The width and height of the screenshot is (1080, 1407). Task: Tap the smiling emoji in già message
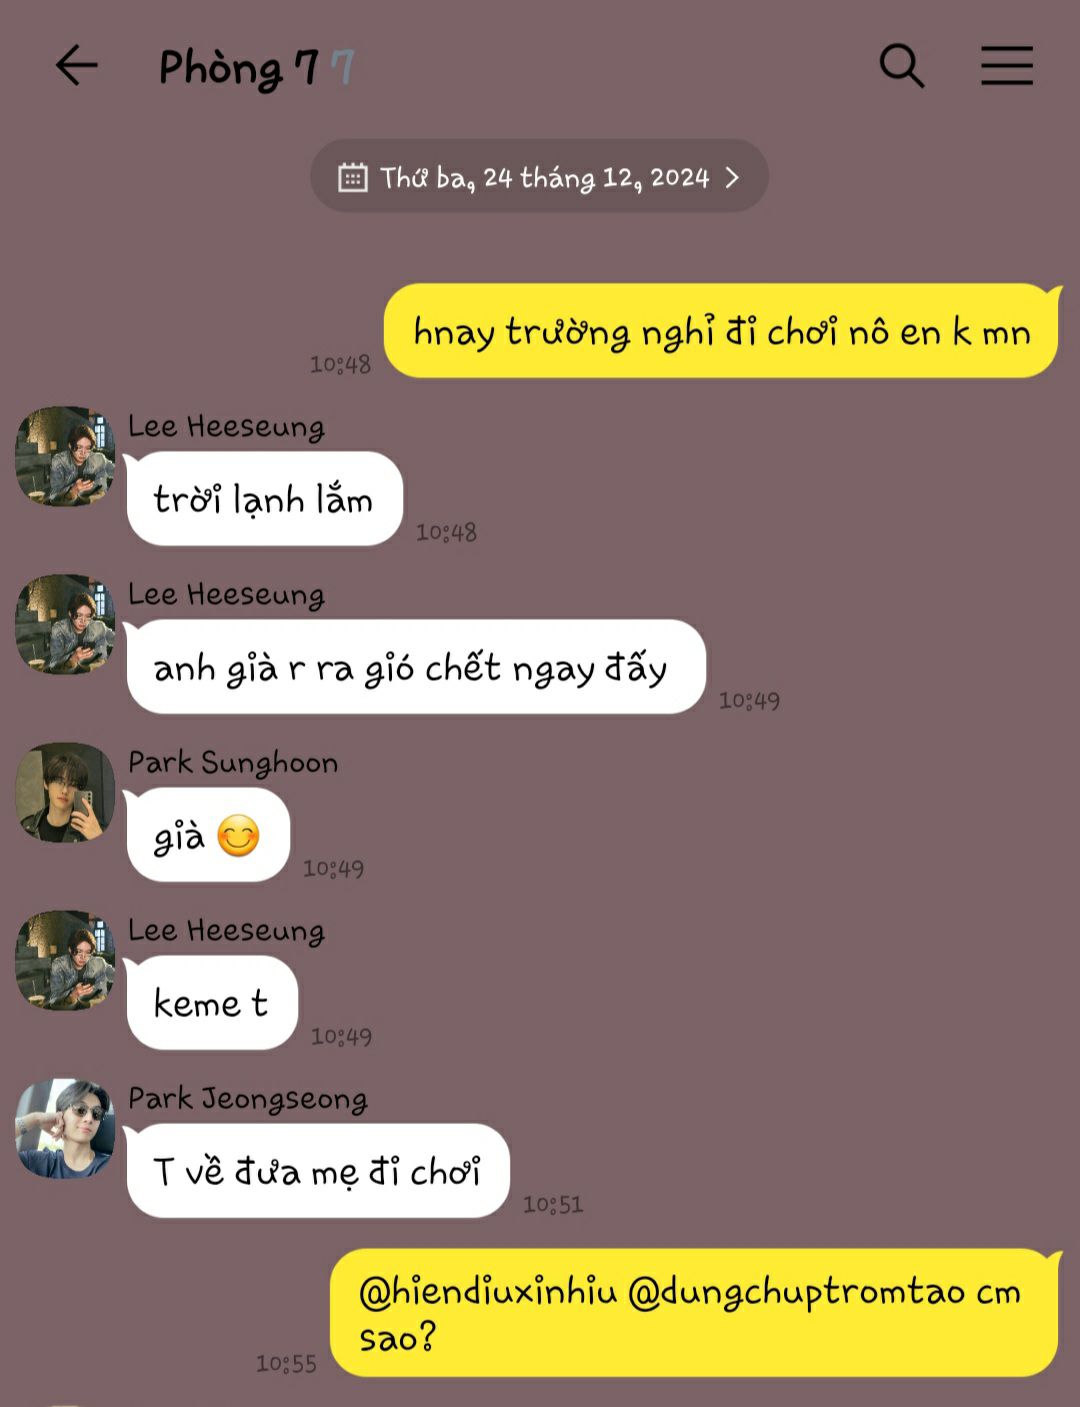238,836
